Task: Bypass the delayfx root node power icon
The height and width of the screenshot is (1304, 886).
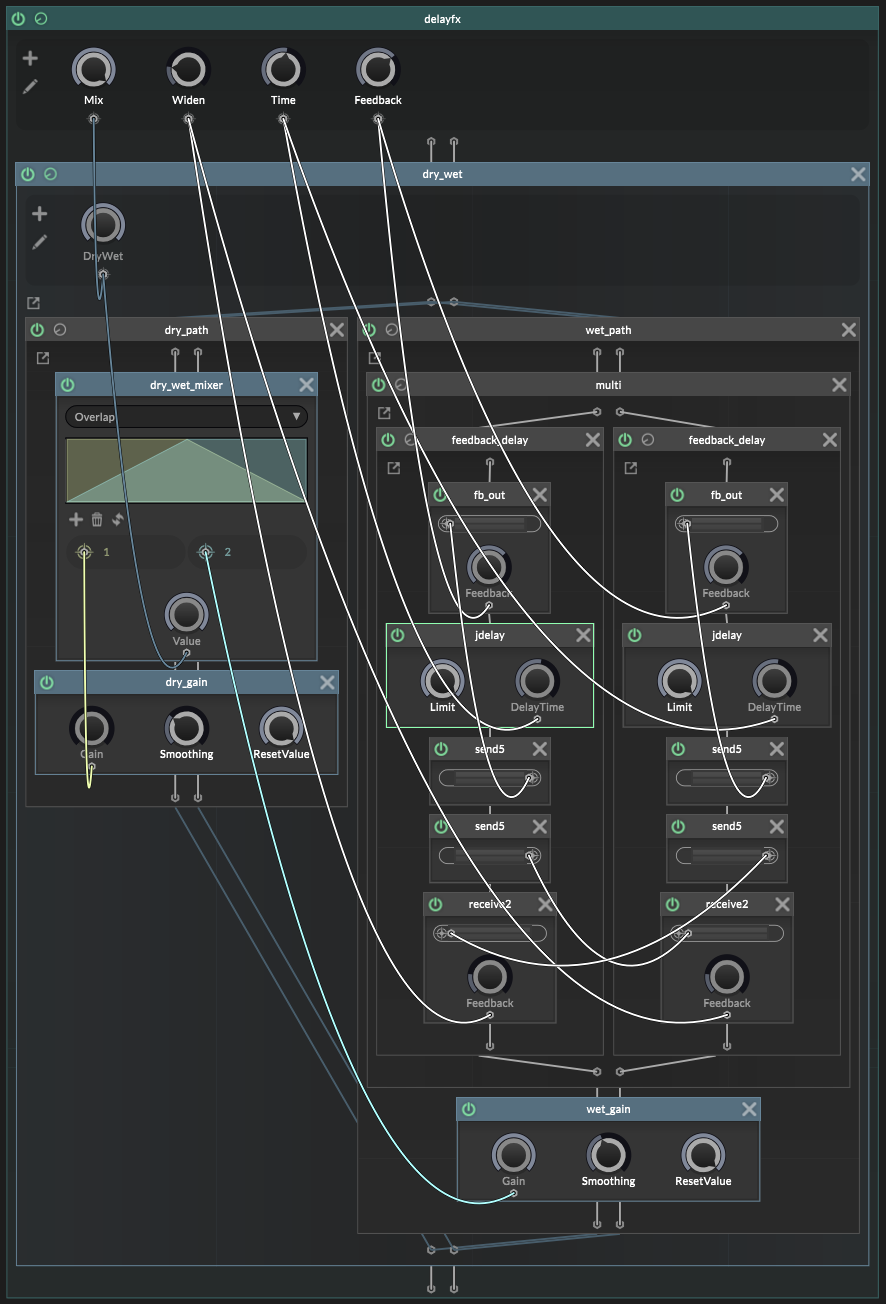Action: pyautogui.click(x=18, y=19)
